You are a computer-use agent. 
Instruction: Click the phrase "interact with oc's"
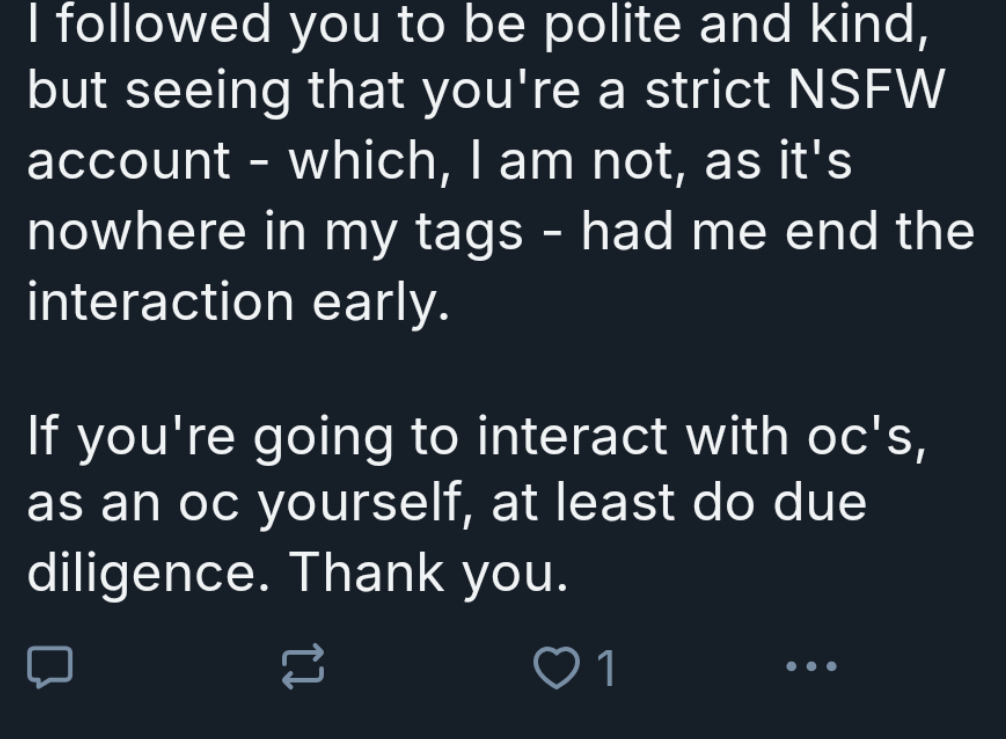click(x=698, y=437)
